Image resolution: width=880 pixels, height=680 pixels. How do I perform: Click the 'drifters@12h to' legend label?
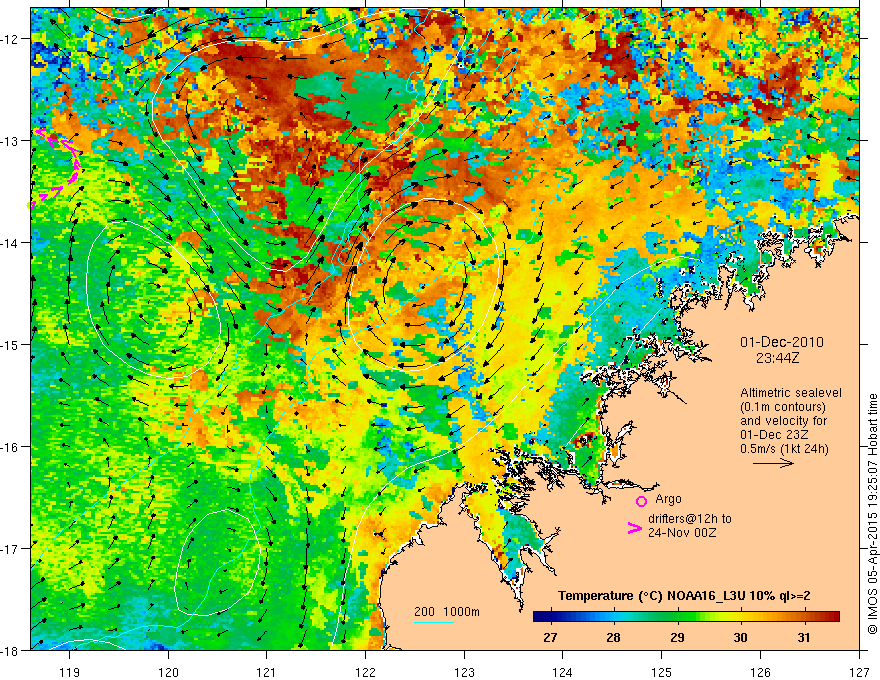(690, 519)
